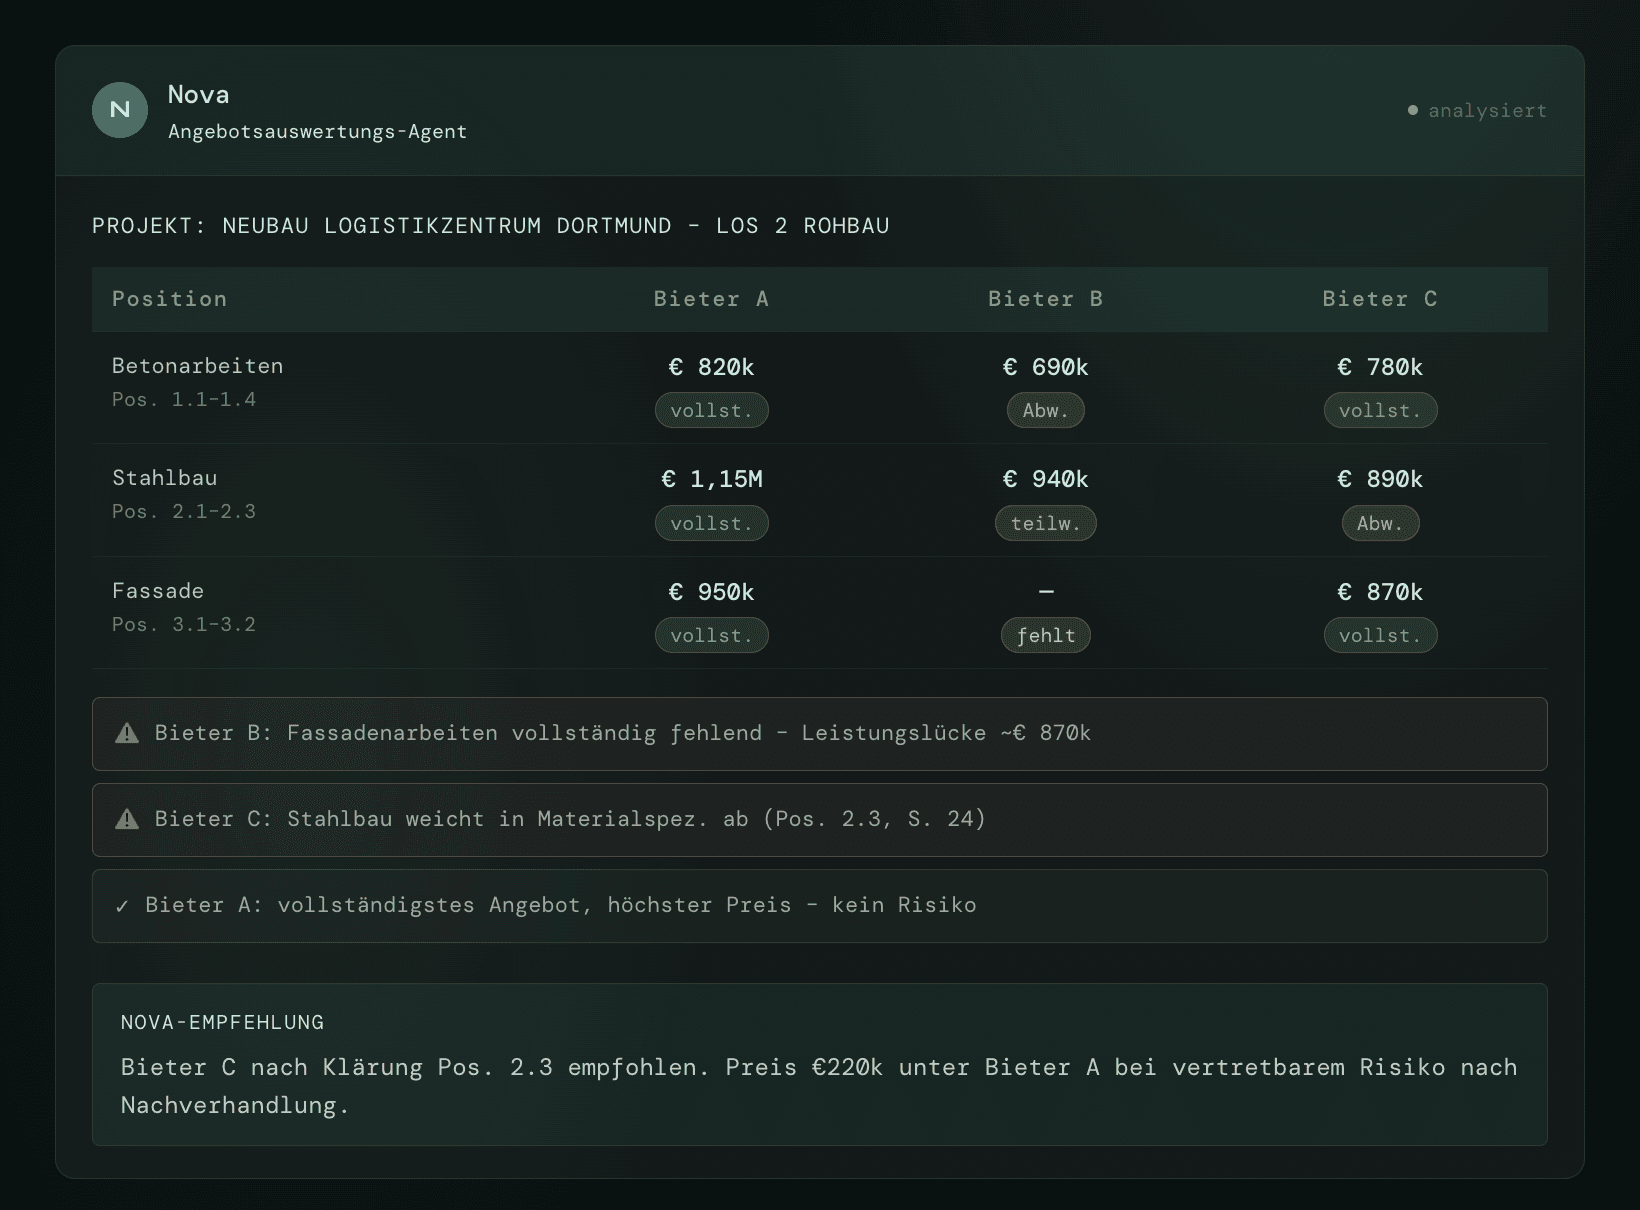Image resolution: width=1640 pixels, height=1210 pixels.
Task: Click the € 1,15M Stahlbau price
Action: 712,479
